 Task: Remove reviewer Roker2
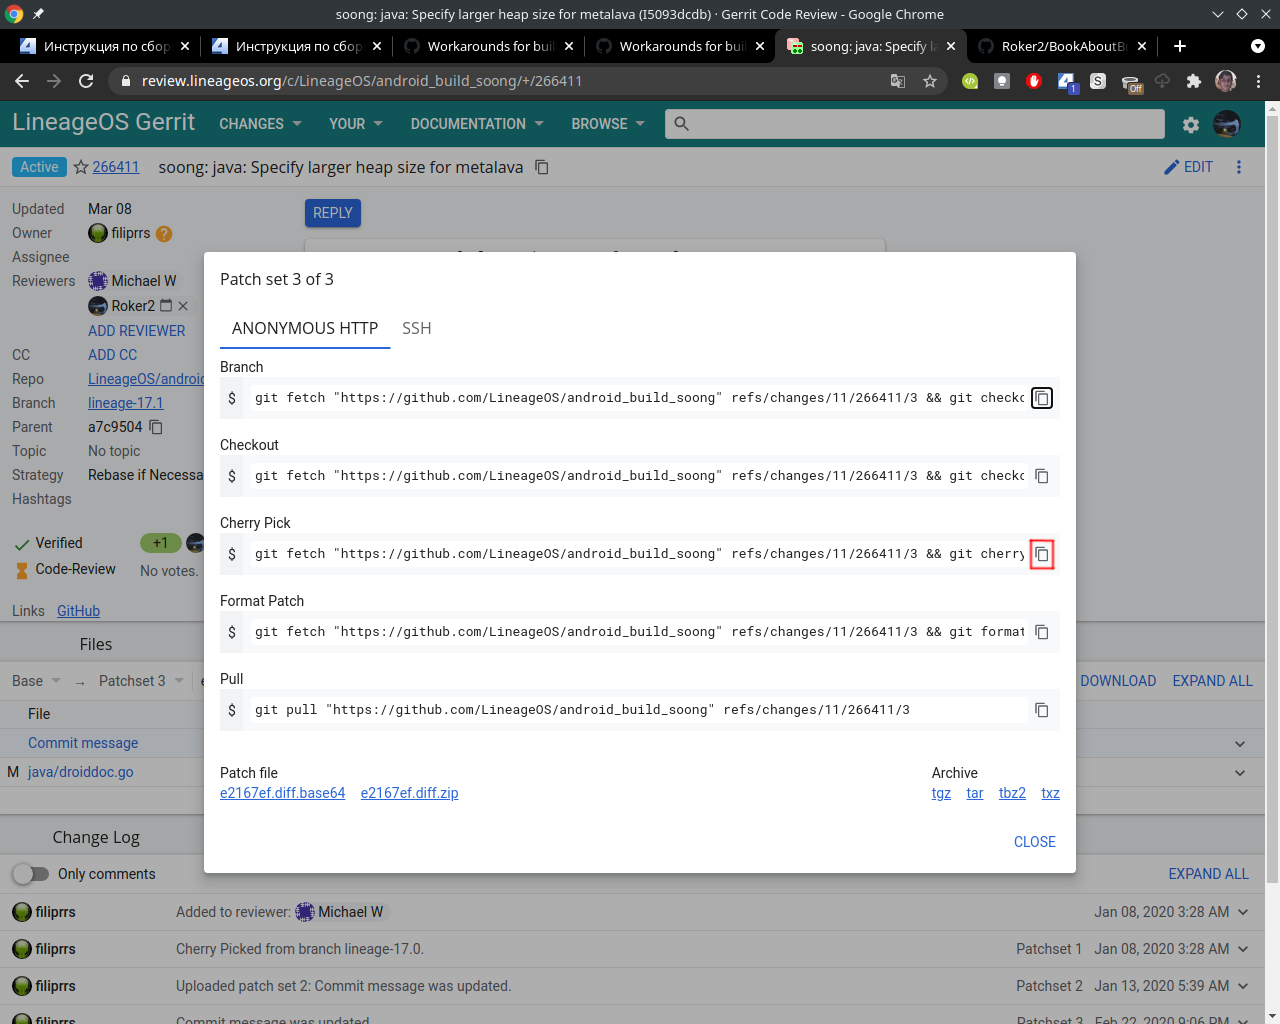tap(183, 306)
